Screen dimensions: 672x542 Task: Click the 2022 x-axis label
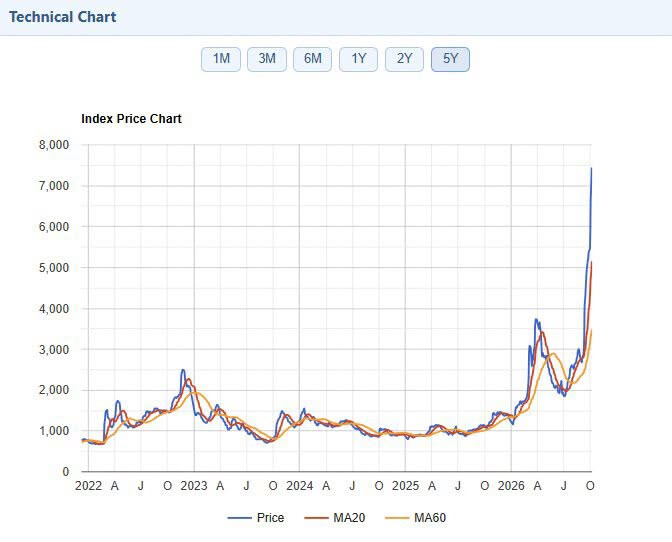point(88,486)
